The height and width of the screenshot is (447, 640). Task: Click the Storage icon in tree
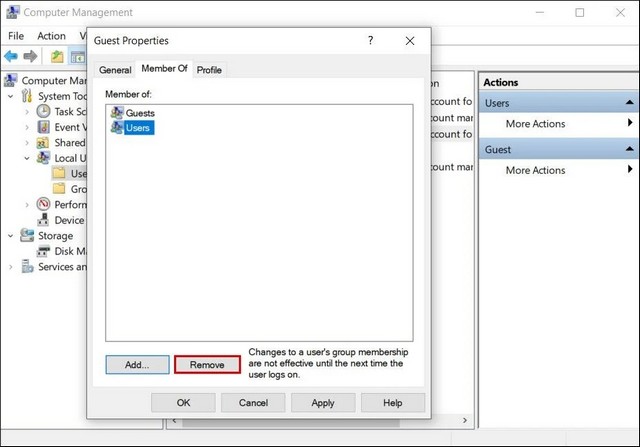click(x=27, y=236)
